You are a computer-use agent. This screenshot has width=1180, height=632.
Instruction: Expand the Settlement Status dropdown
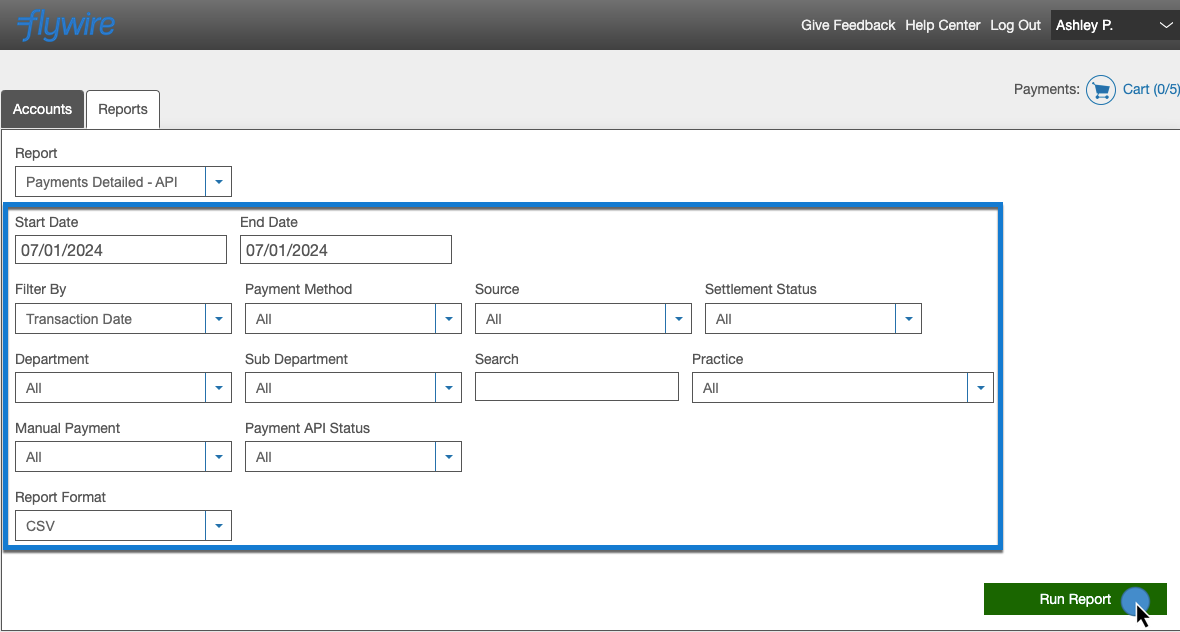pos(813,319)
